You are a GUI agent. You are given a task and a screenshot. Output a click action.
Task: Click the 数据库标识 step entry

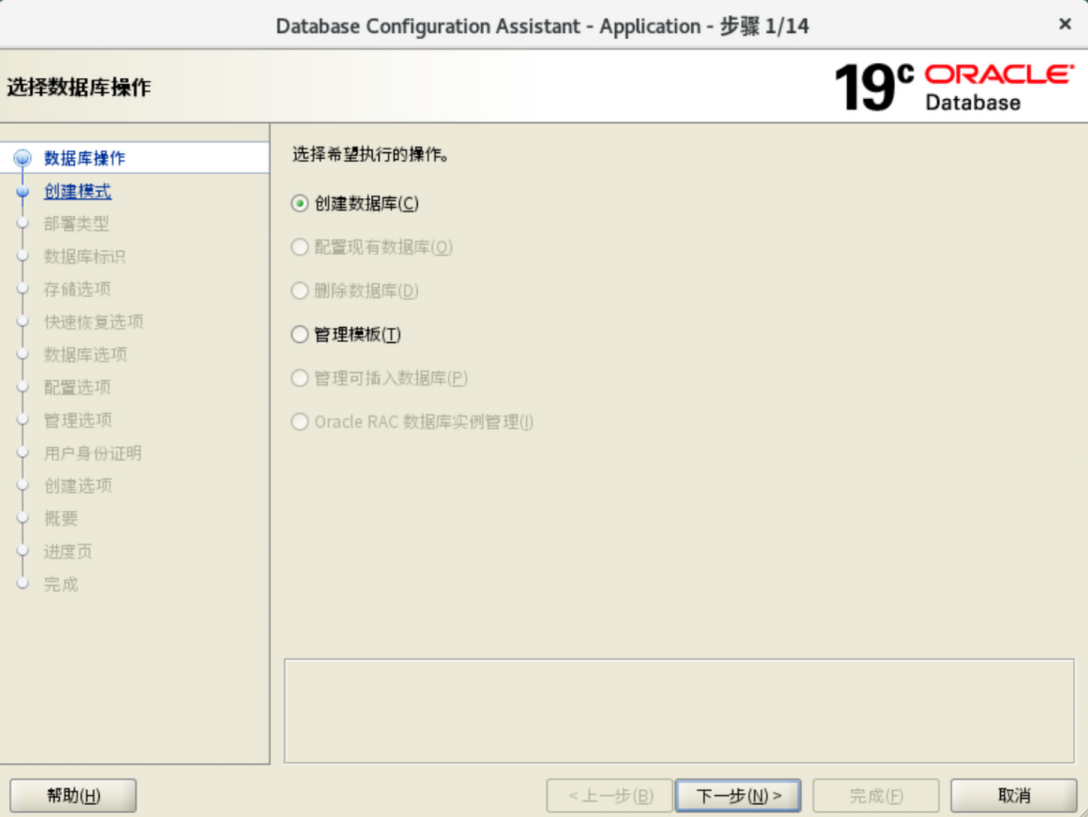pos(84,257)
